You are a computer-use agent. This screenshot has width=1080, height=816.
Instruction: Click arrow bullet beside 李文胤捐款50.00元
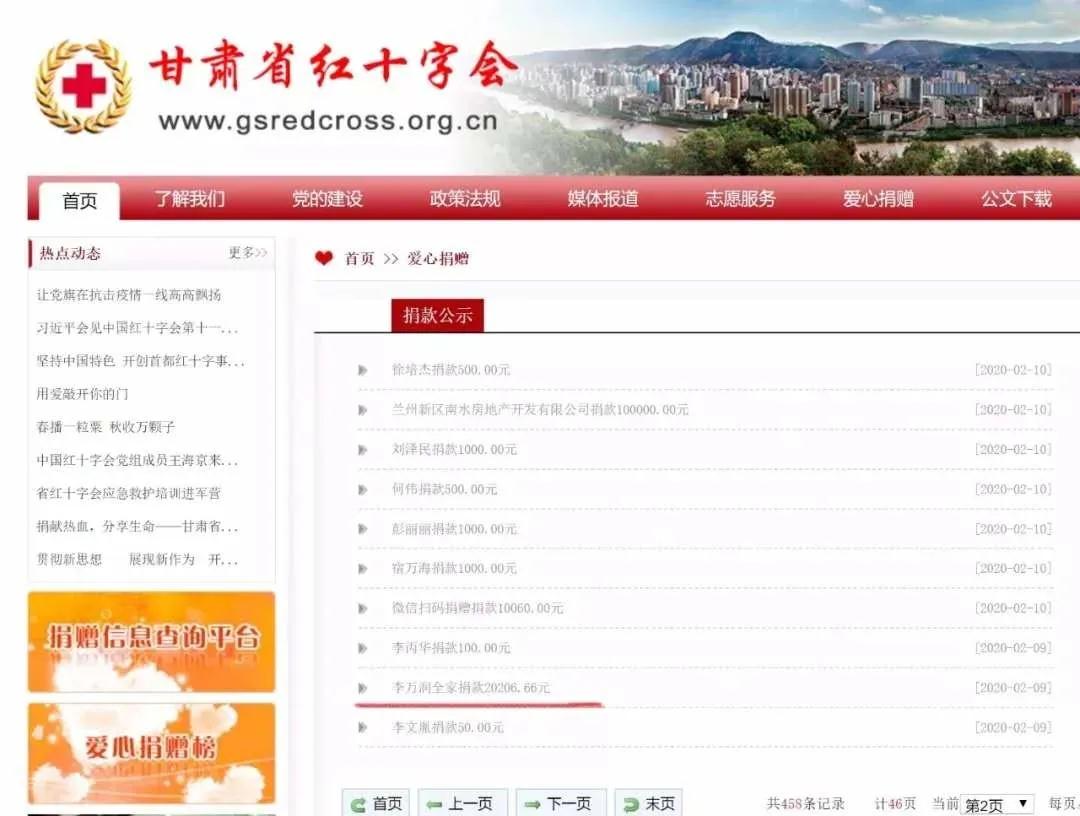point(363,728)
